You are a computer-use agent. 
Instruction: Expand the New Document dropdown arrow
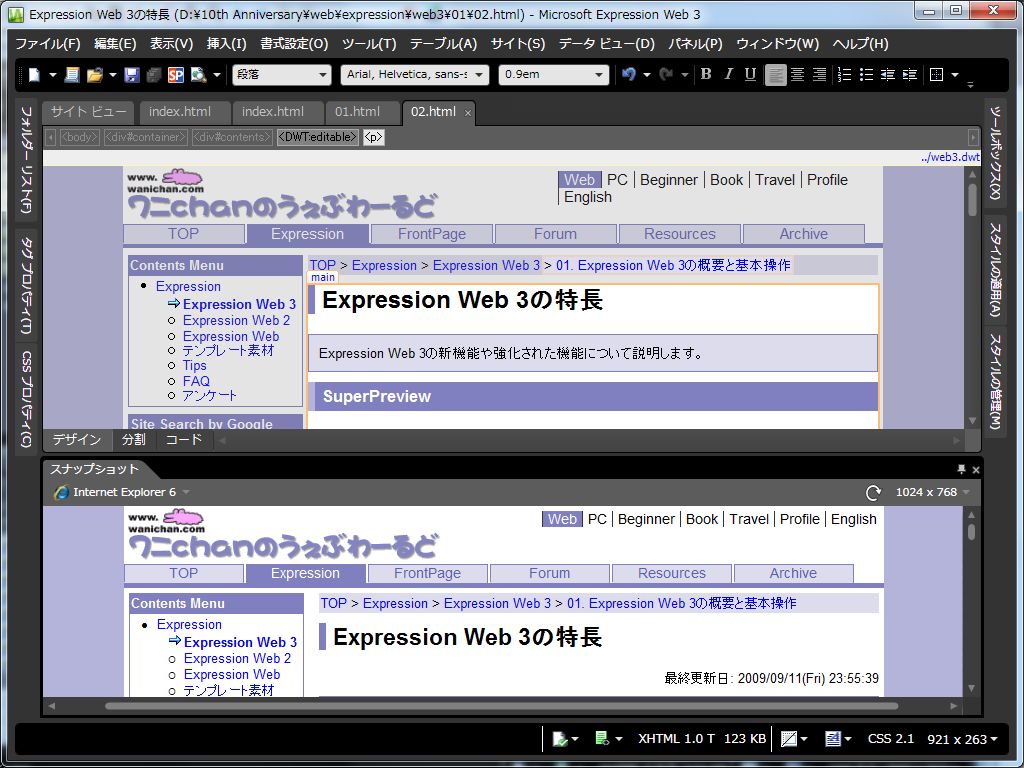(53, 74)
